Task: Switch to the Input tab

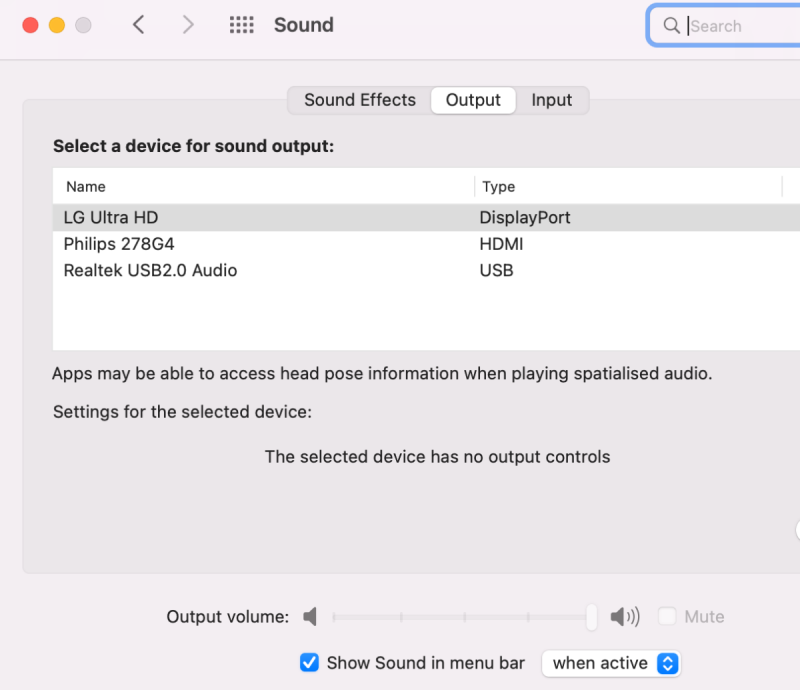Action: (551, 100)
